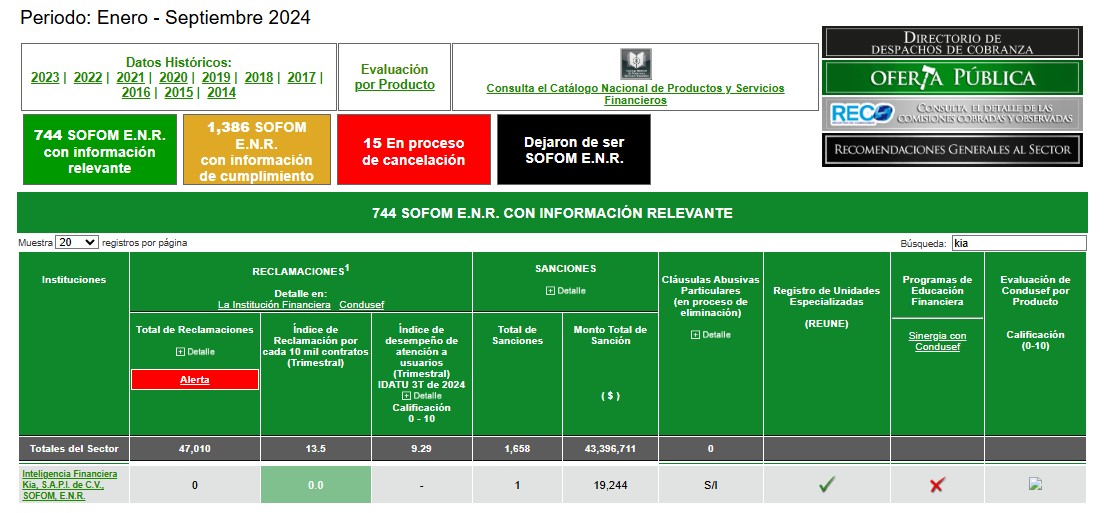Screen dimensions: 1120x513
Task: Click the red Alerta button
Action: point(194,380)
